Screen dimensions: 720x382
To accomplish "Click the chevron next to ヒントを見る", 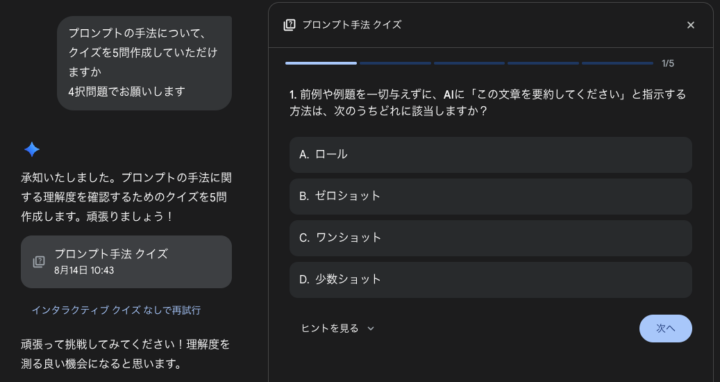I will click(x=371, y=329).
